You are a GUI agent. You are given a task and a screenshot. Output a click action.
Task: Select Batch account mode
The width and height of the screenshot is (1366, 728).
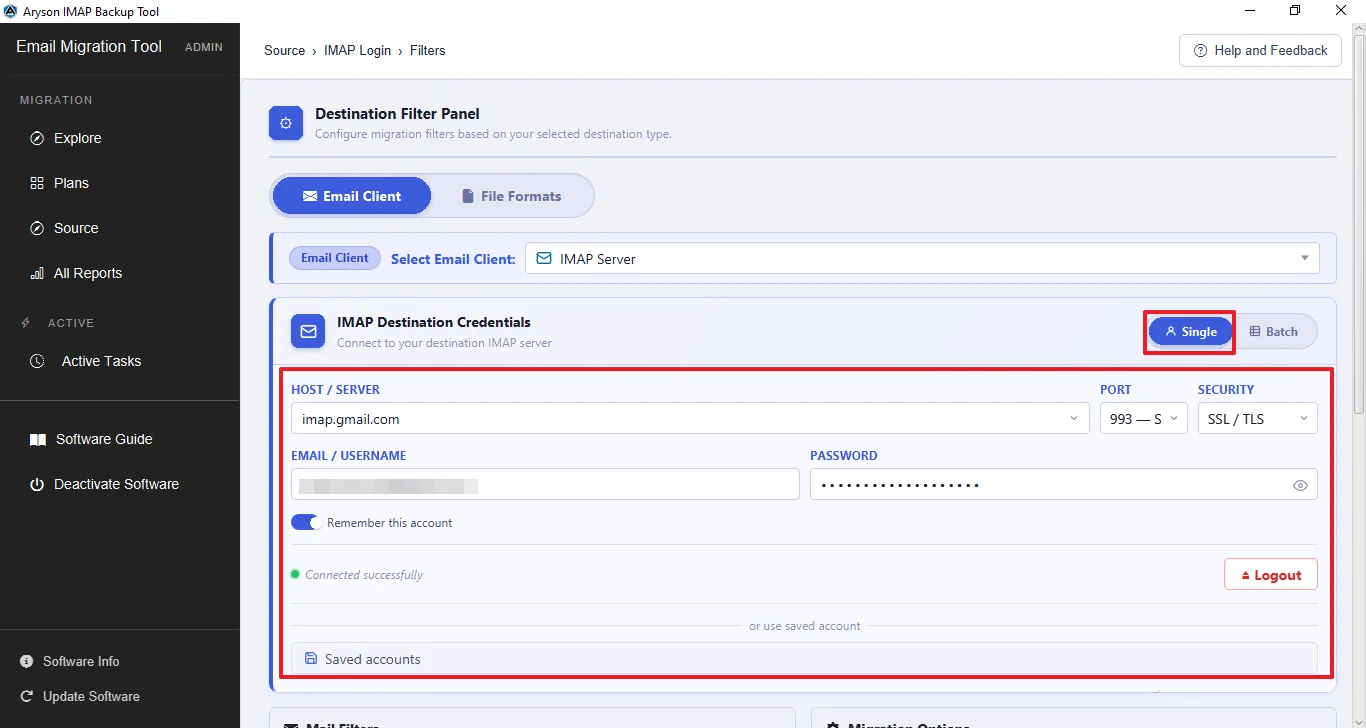click(1273, 331)
